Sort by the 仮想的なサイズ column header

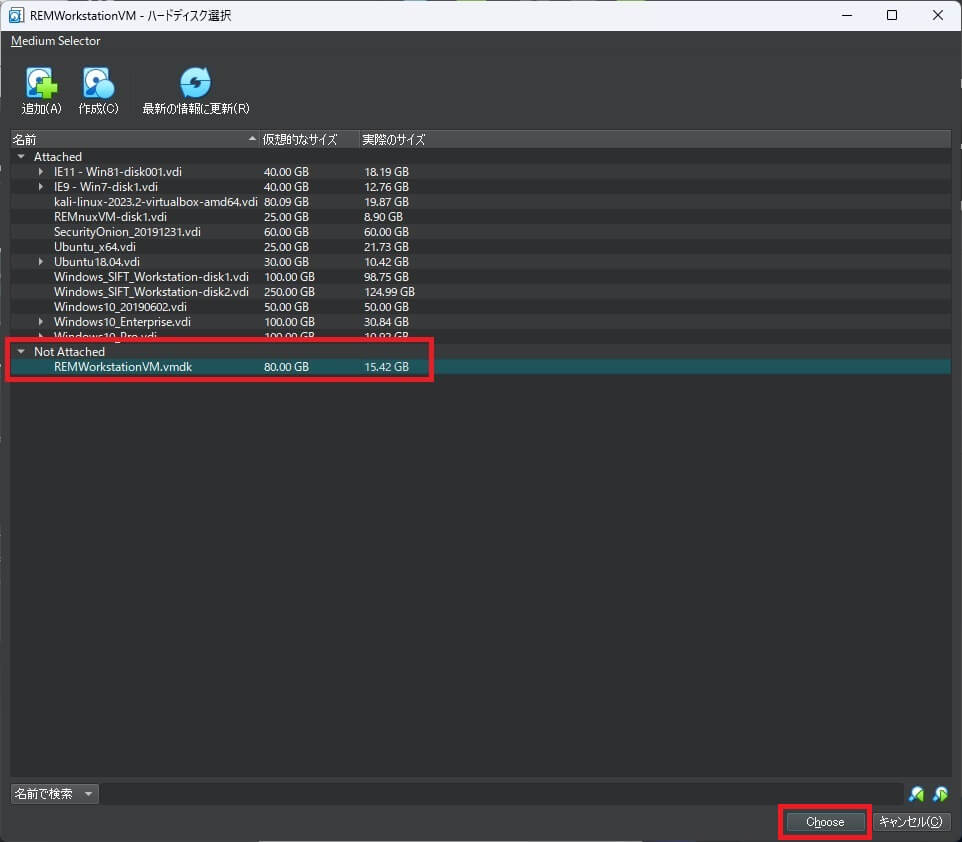pyautogui.click(x=309, y=140)
